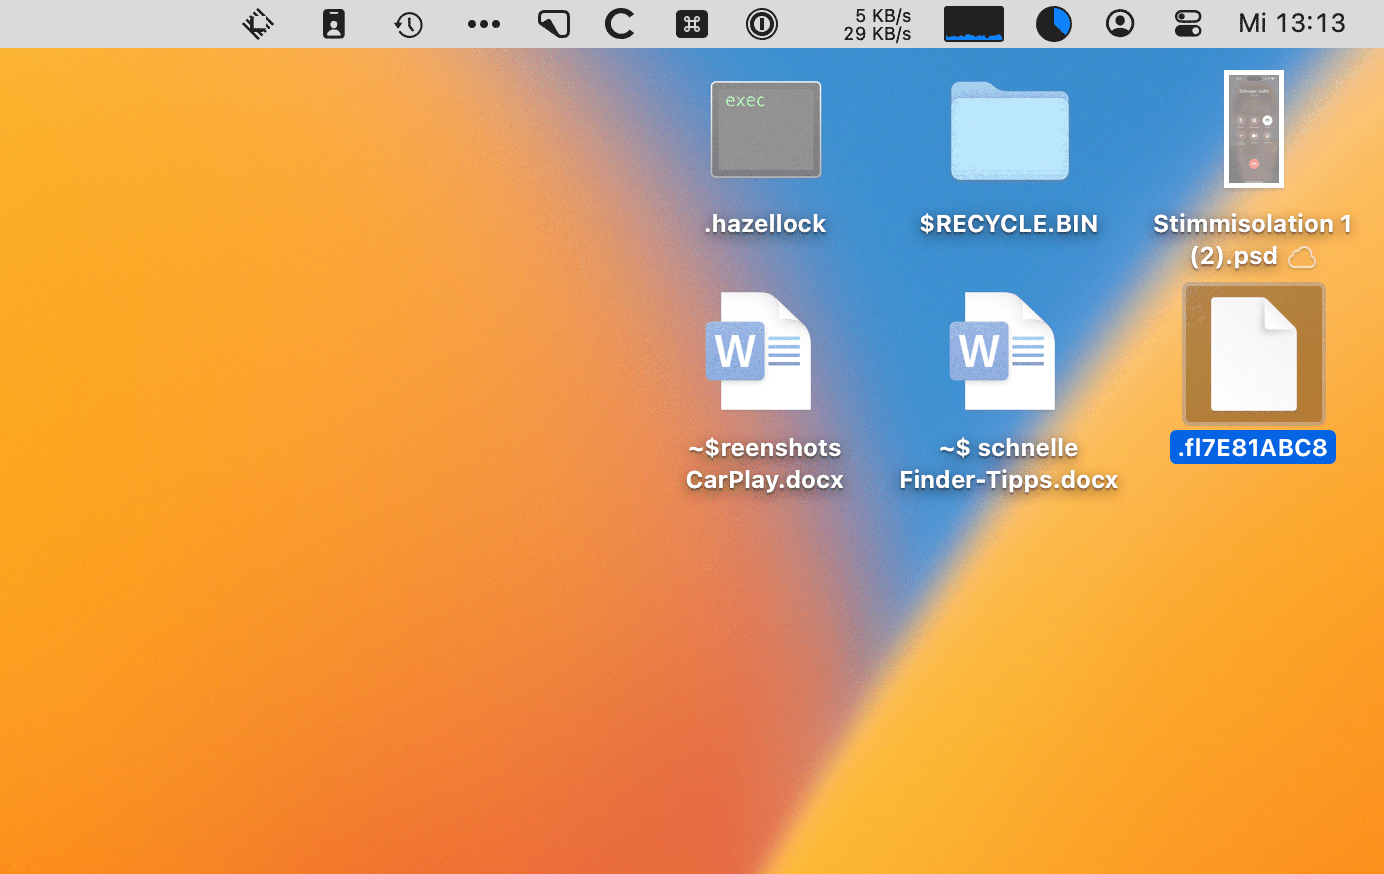The image size is (1384, 874).
Task: Select the .hazellock exec file icon
Action: [x=766, y=129]
